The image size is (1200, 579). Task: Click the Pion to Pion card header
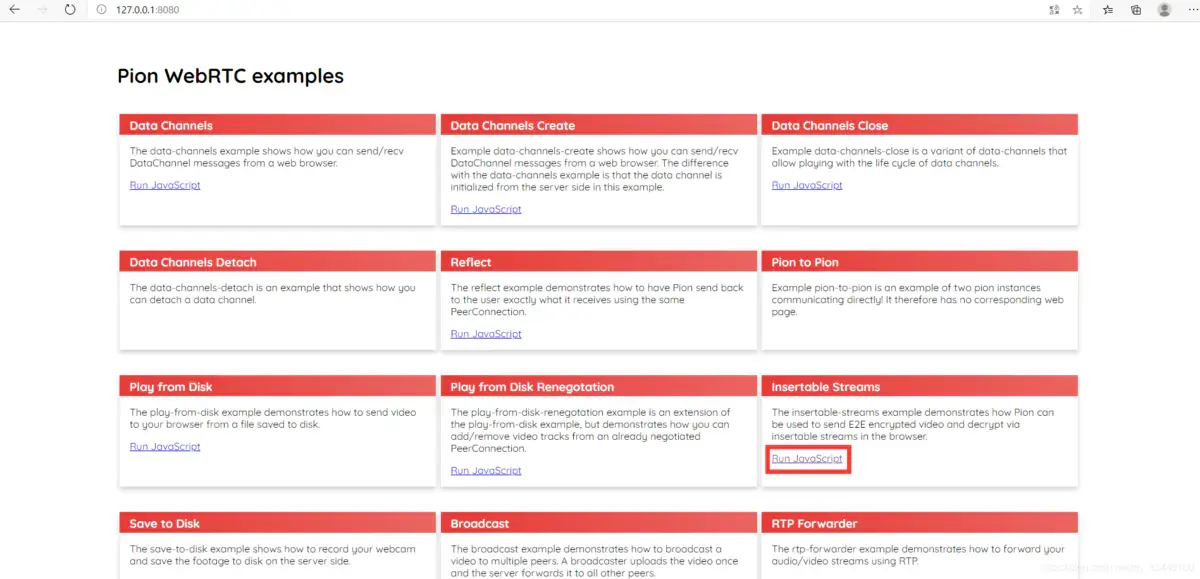(x=919, y=262)
